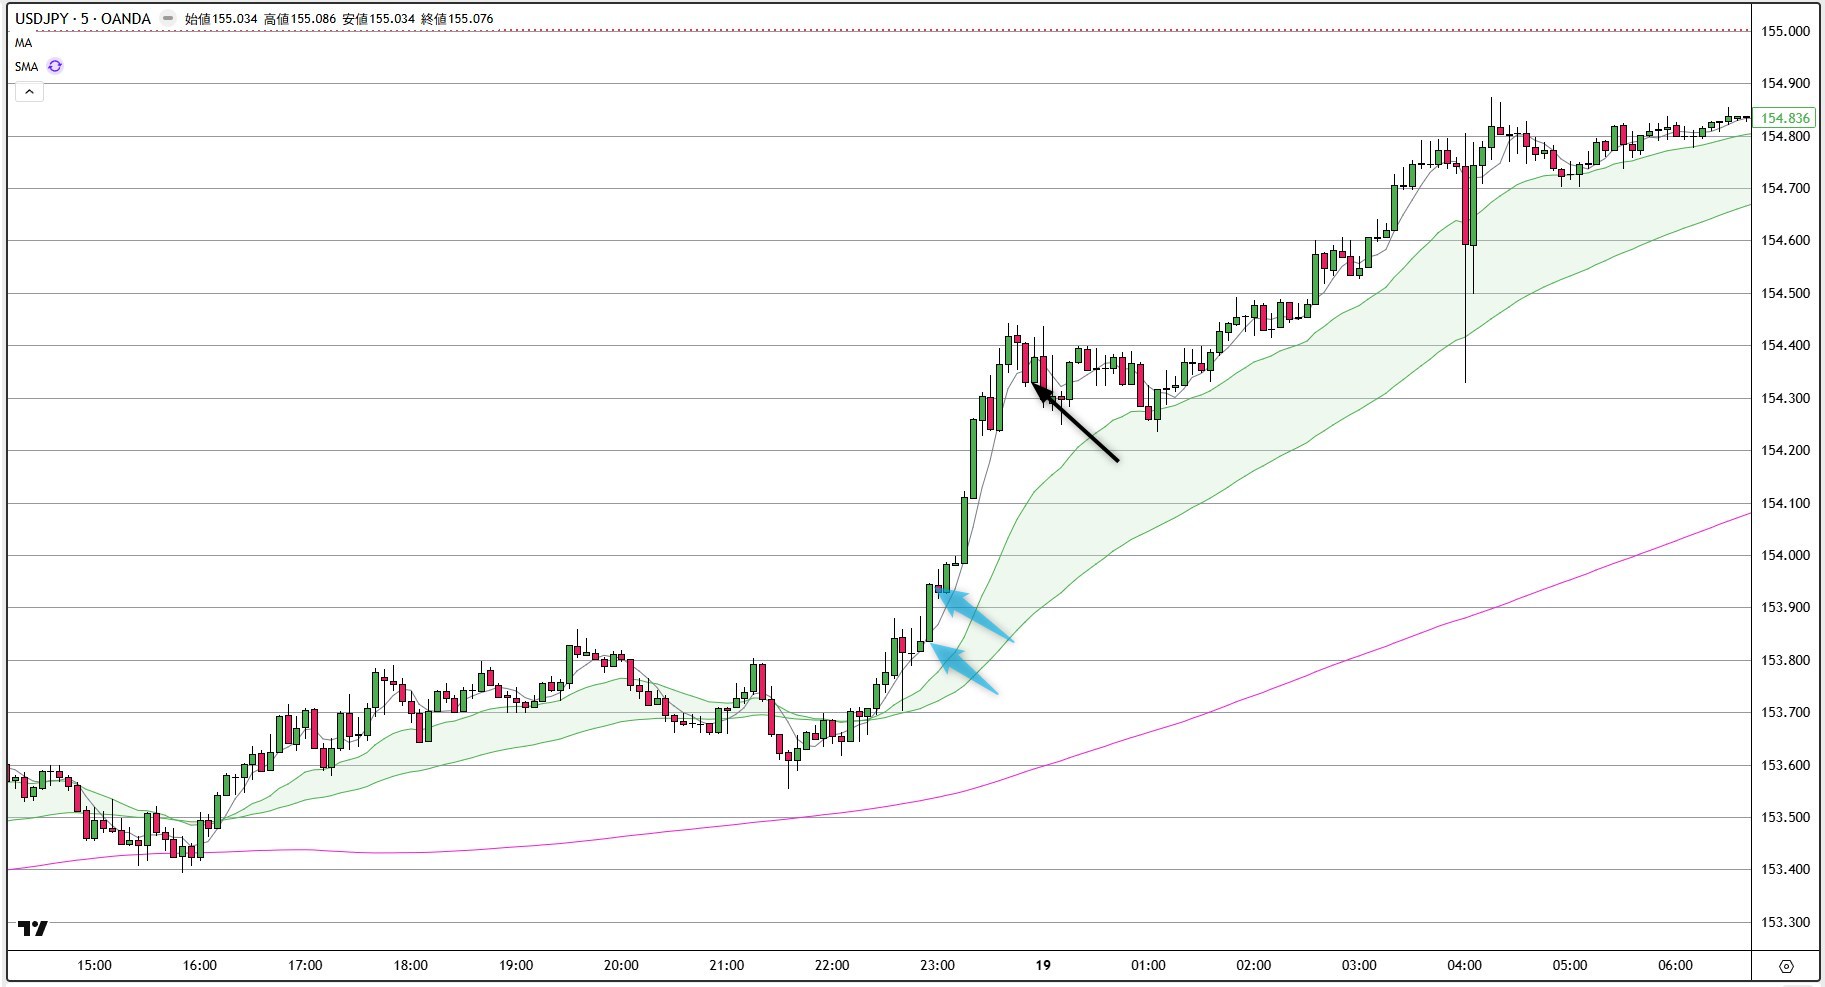Click the black annotation arrow on the chart

[x=1078, y=423]
